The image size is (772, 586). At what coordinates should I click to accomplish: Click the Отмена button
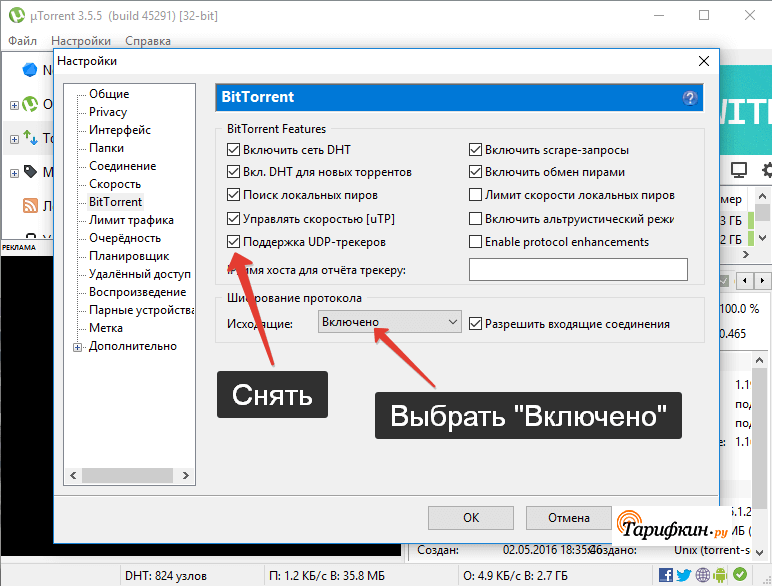pos(569,518)
